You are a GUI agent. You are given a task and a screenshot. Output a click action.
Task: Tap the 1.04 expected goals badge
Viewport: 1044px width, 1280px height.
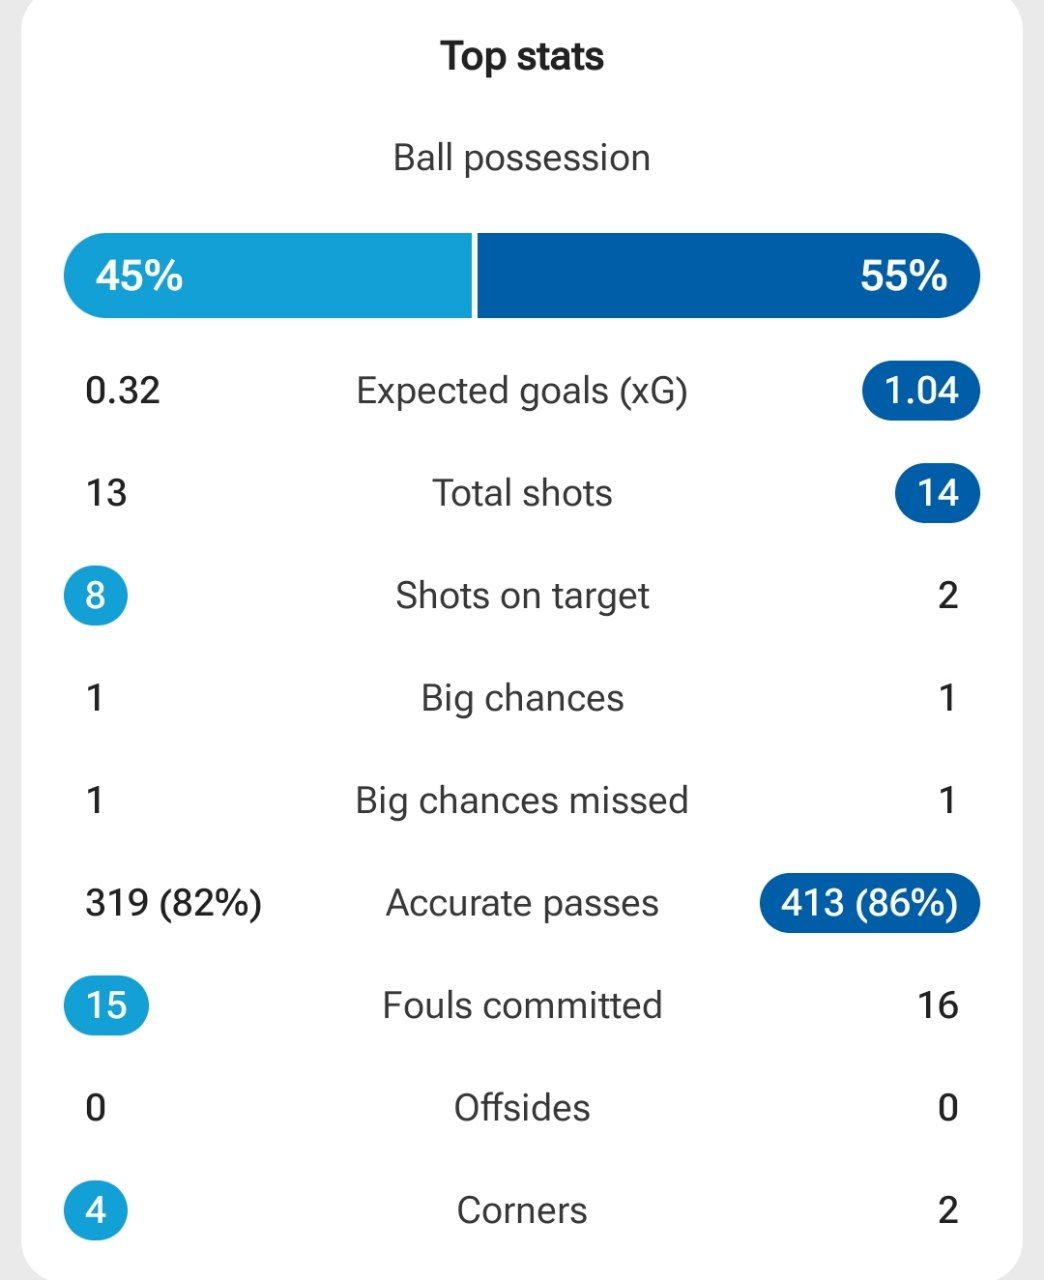click(921, 390)
